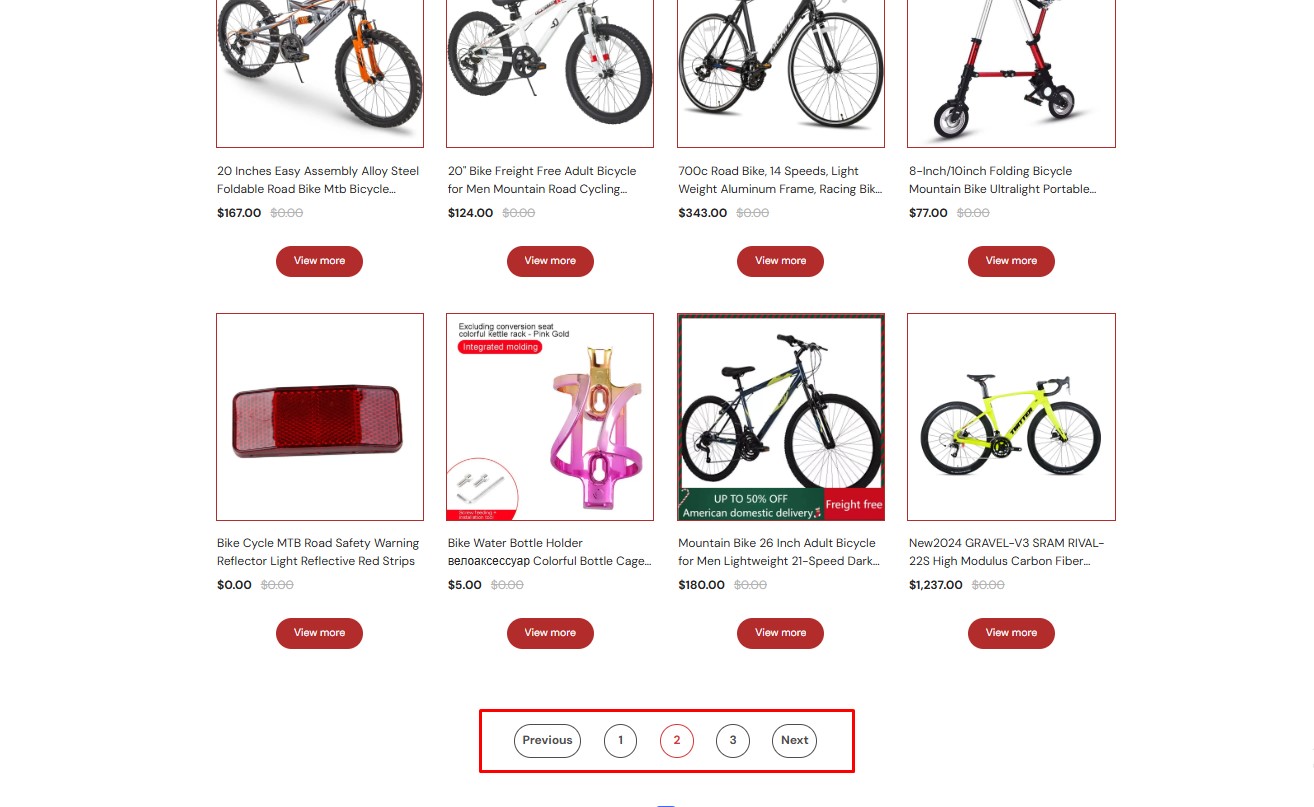Open the black 700c road bike image
1314x807 pixels.
coord(781,73)
